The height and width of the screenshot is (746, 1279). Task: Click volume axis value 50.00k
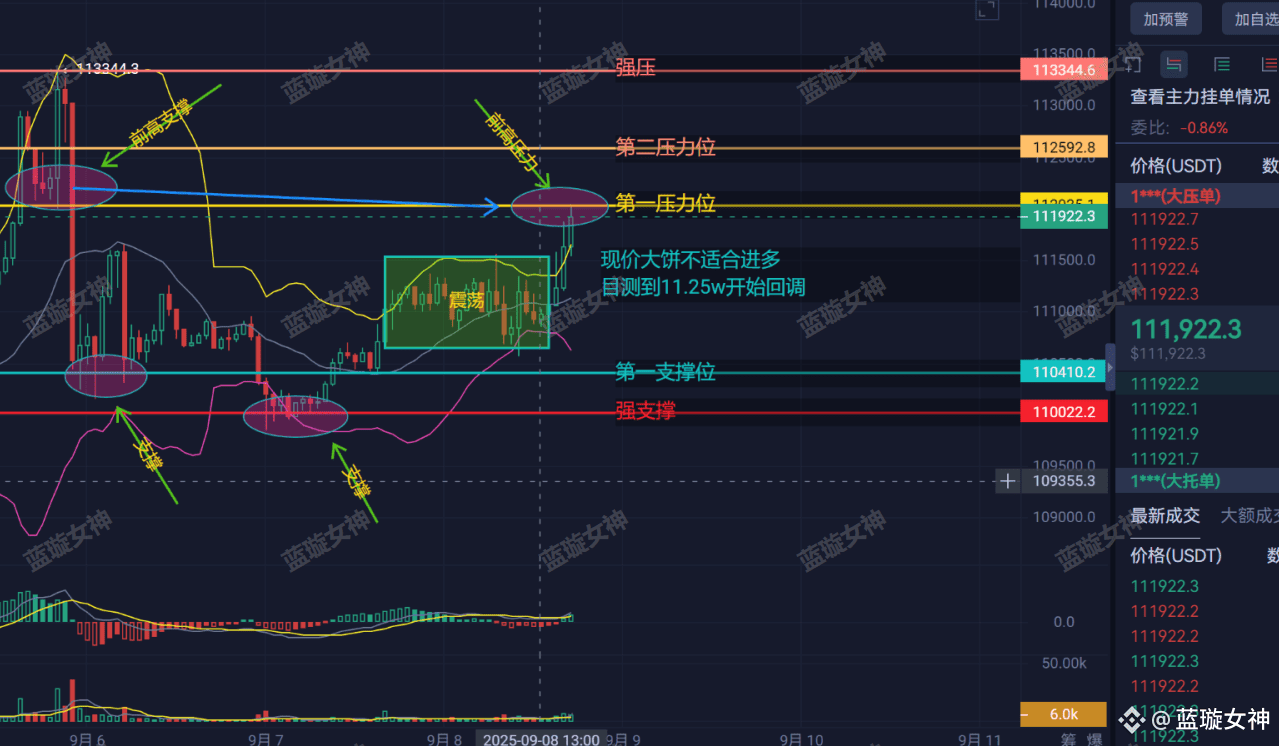pos(1064,663)
